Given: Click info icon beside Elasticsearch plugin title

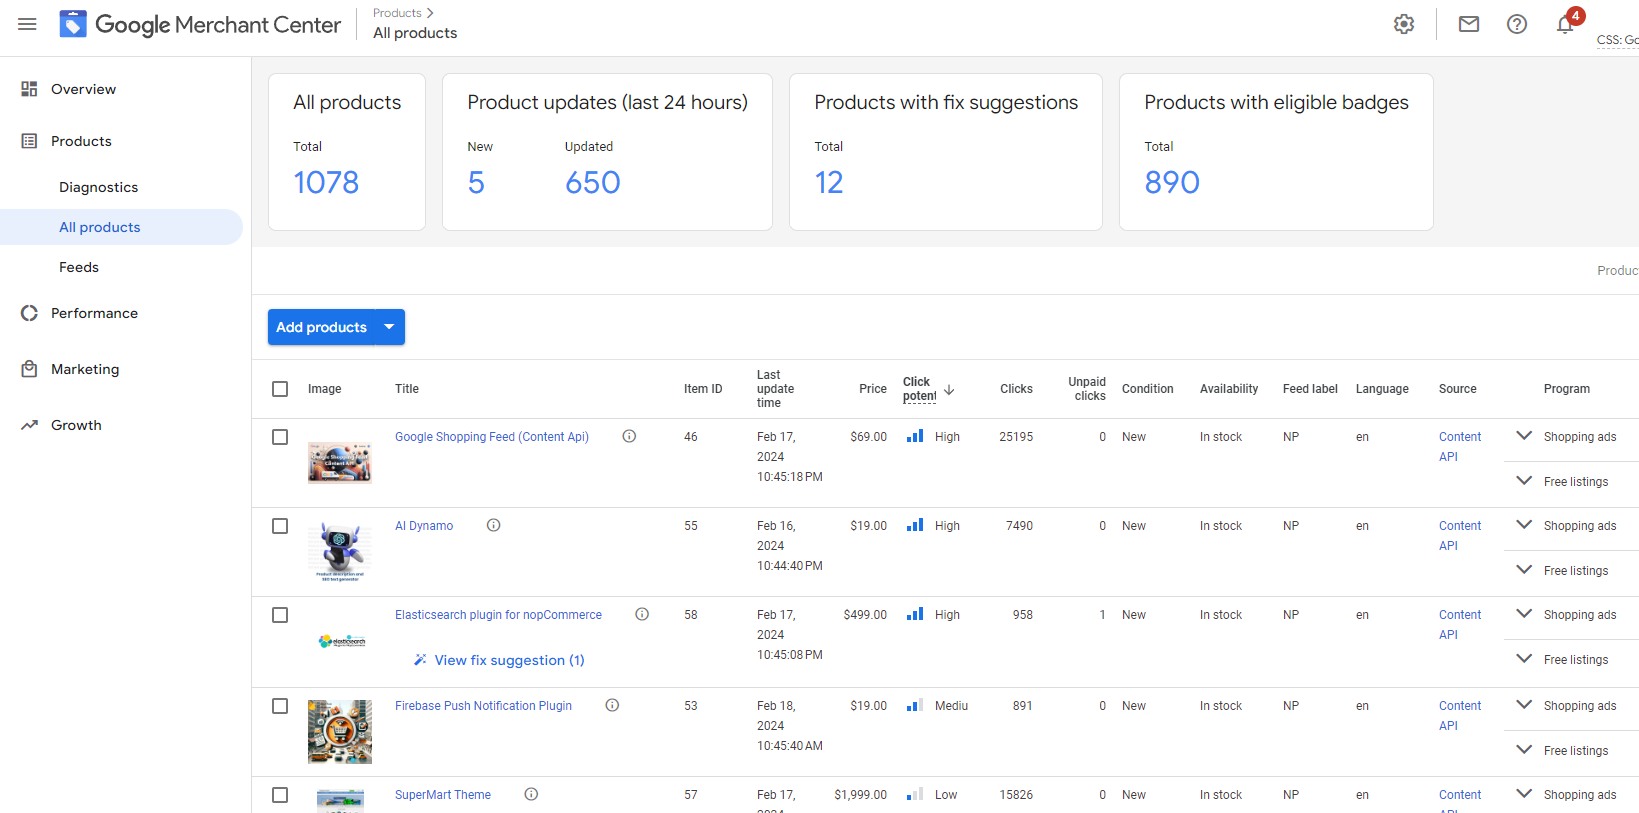Looking at the screenshot, I should [642, 614].
